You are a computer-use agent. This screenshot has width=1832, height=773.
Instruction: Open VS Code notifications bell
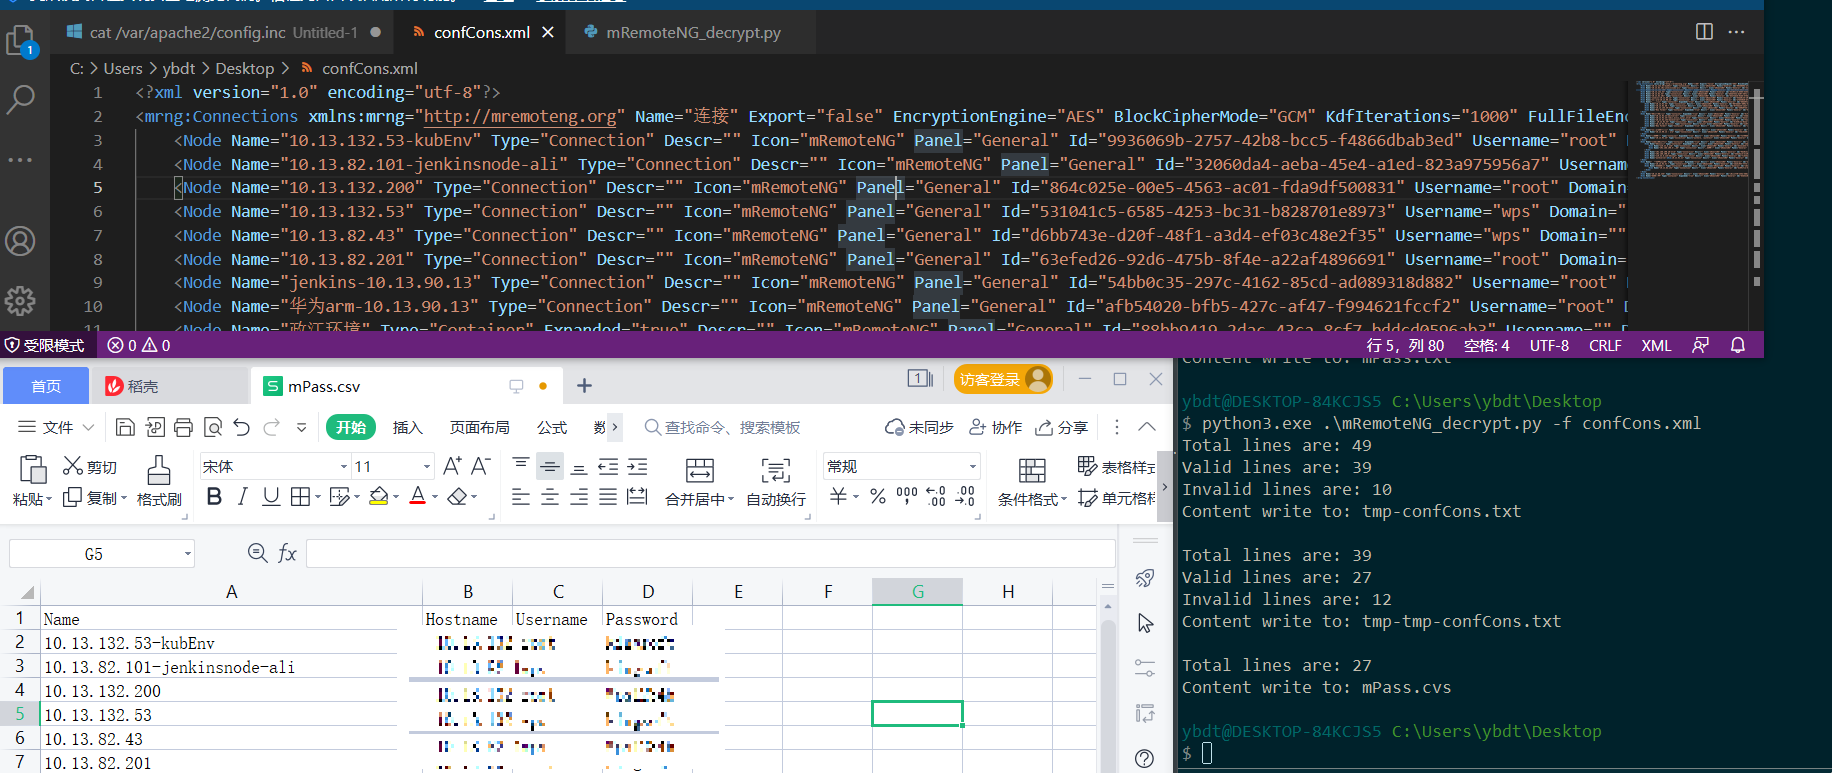pyautogui.click(x=1738, y=345)
